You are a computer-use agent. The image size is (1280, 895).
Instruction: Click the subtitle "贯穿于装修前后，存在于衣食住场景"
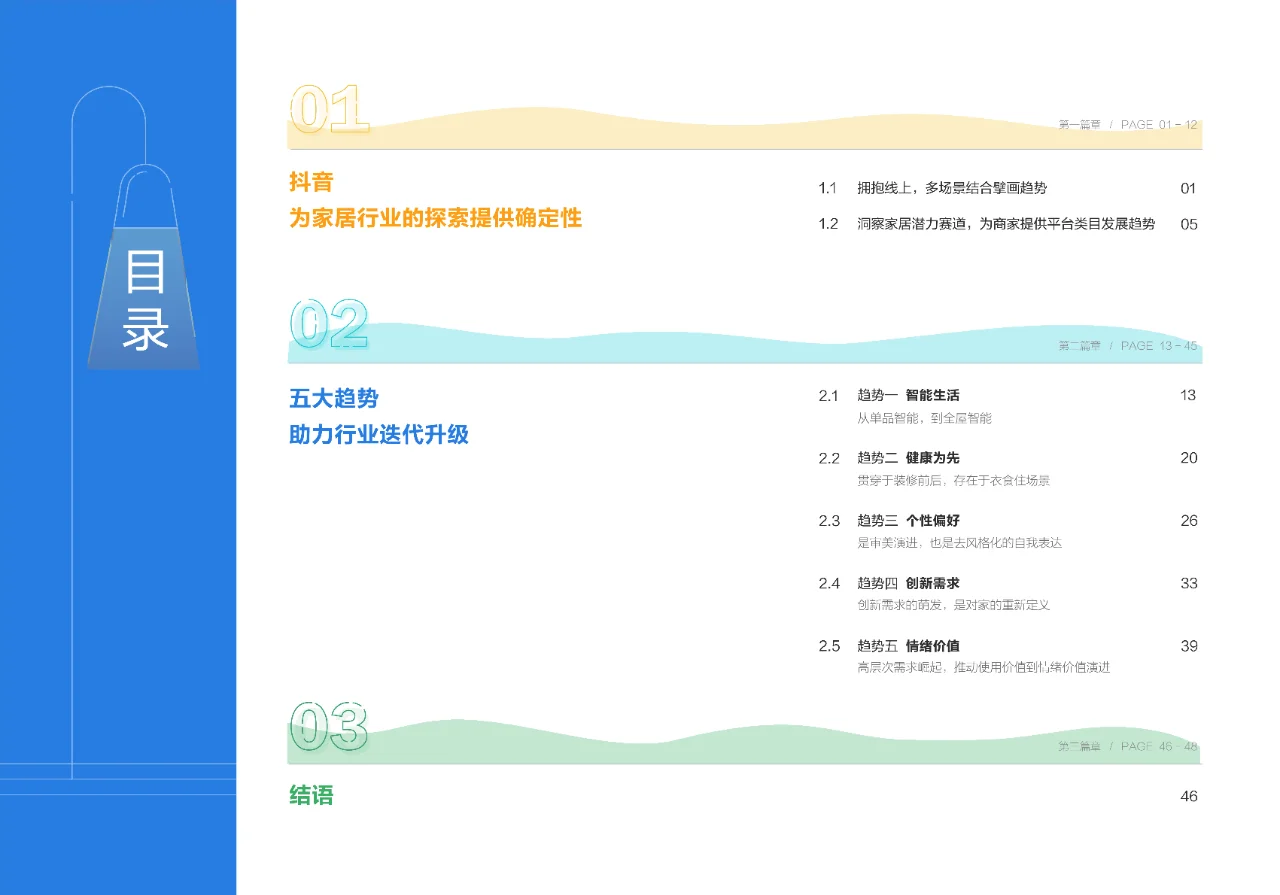[x=953, y=481]
